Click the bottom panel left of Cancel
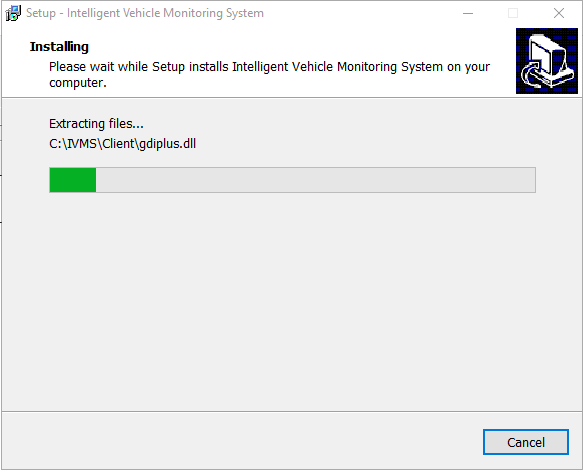Viewport: 583px width, 472px height. (x=242, y=441)
